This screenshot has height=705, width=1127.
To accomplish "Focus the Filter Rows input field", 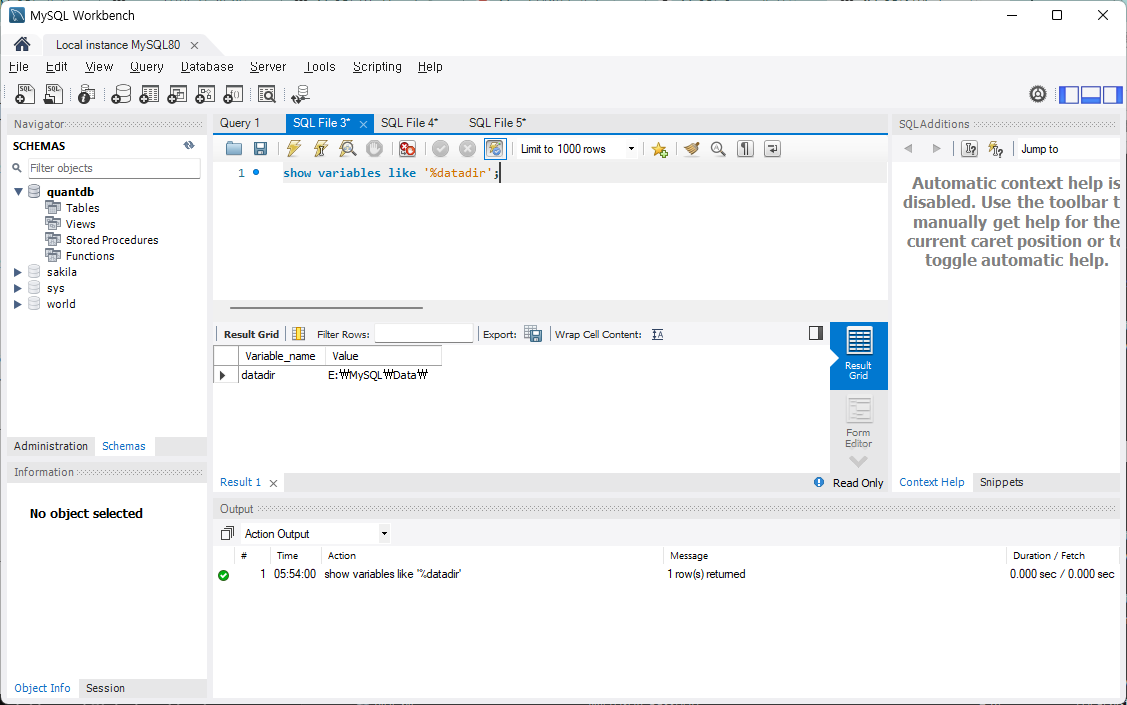I will click(x=423, y=333).
